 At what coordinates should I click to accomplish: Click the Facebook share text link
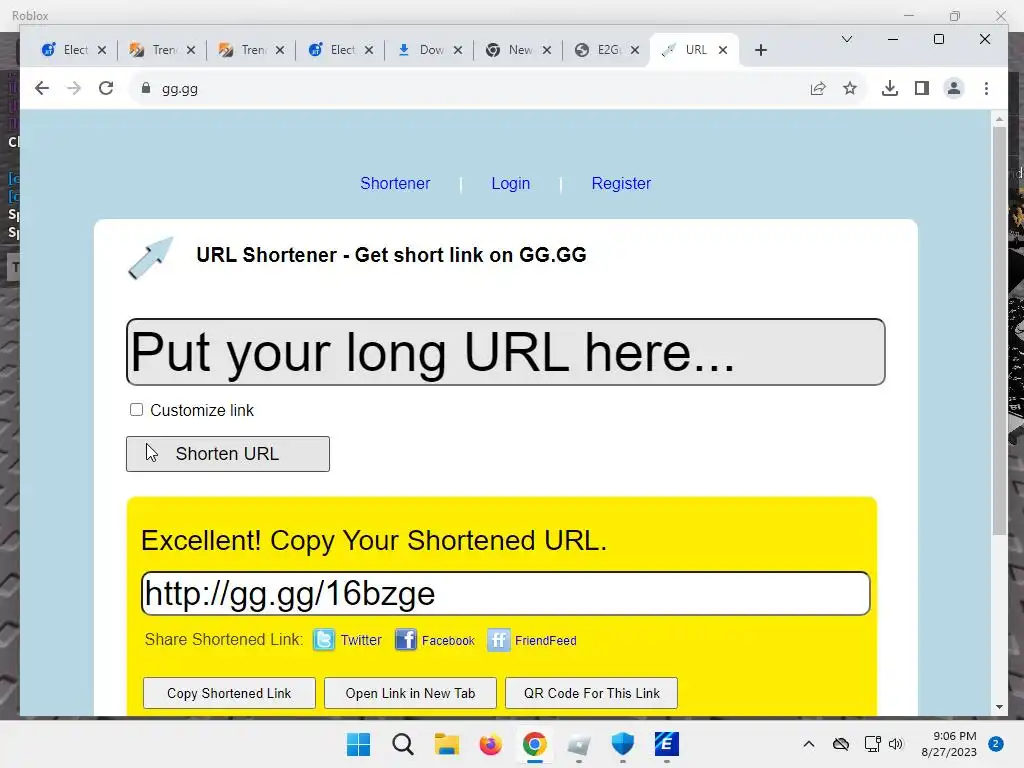pyautogui.click(x=448, y=641)
